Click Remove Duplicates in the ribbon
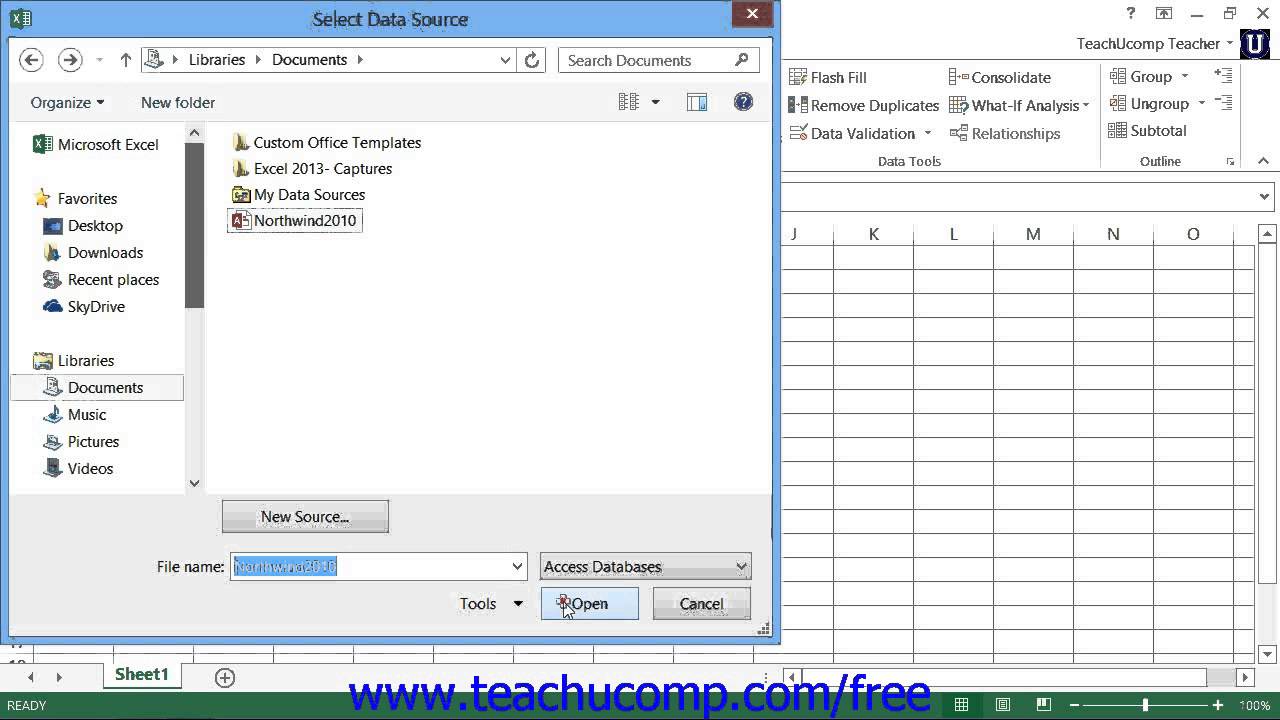This screenshot has height=720, width=1280. 864,105
